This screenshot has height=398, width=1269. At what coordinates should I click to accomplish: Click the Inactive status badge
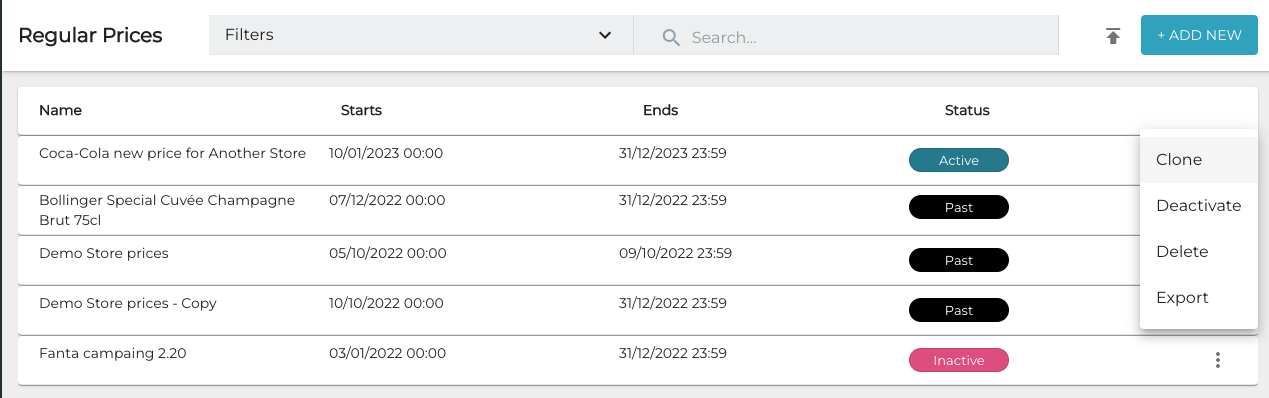958,360
